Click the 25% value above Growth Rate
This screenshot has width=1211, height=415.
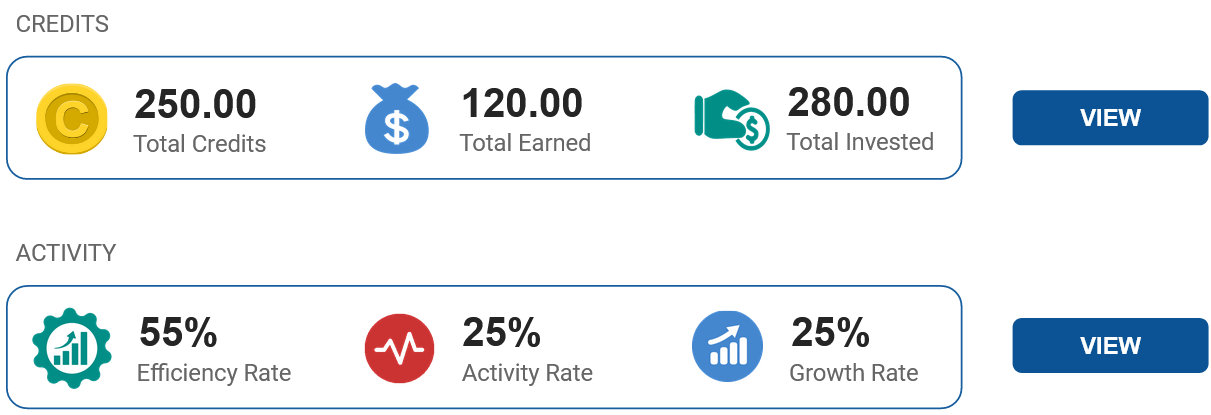[x=830, y=332]
